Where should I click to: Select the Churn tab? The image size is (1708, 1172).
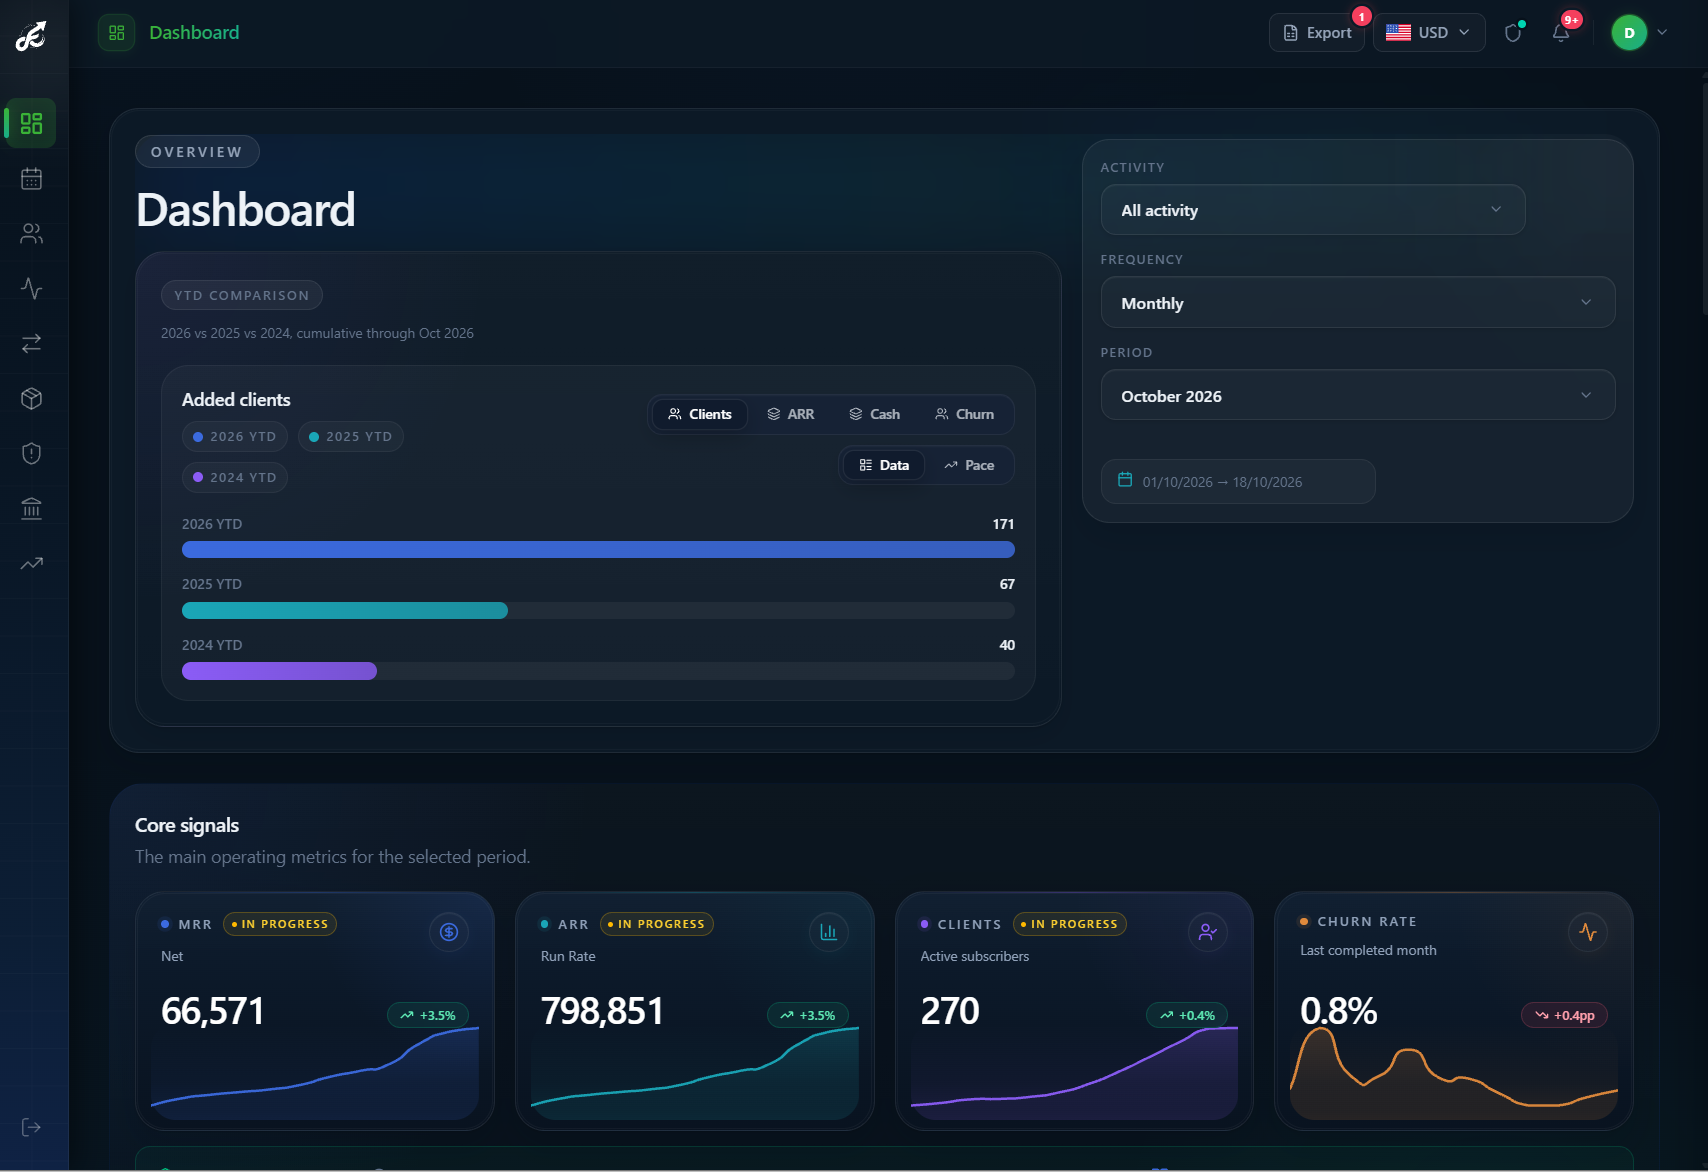(964, 414)
